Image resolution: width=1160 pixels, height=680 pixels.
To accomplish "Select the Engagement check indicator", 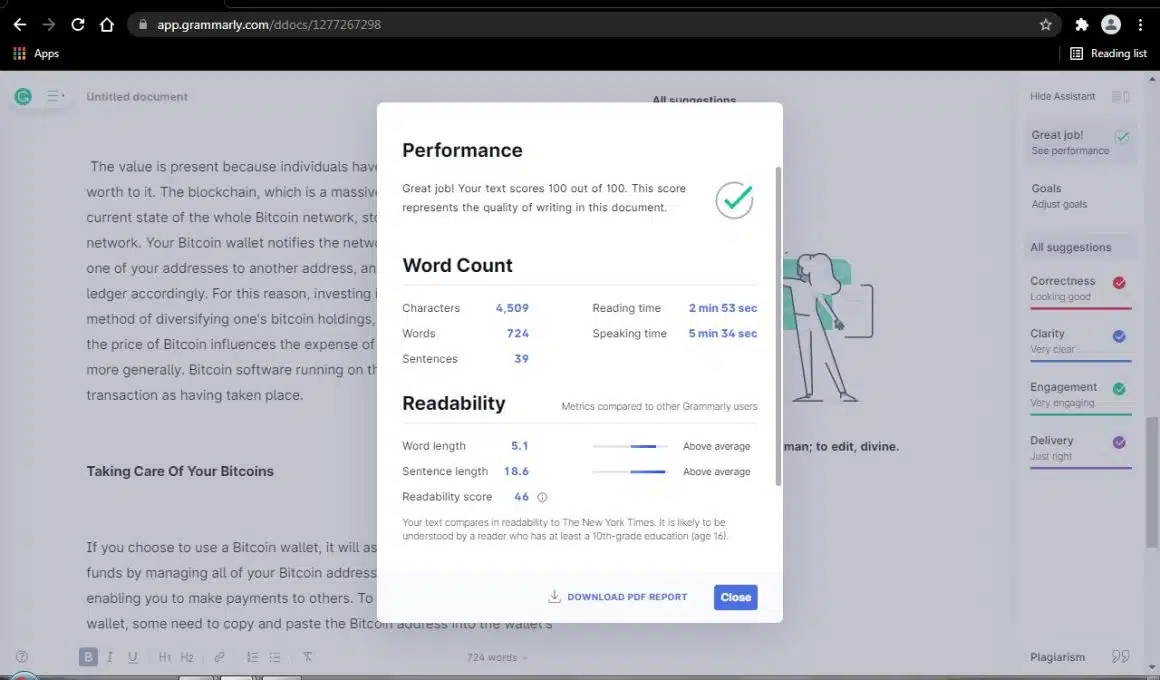I will (1119, 389).
